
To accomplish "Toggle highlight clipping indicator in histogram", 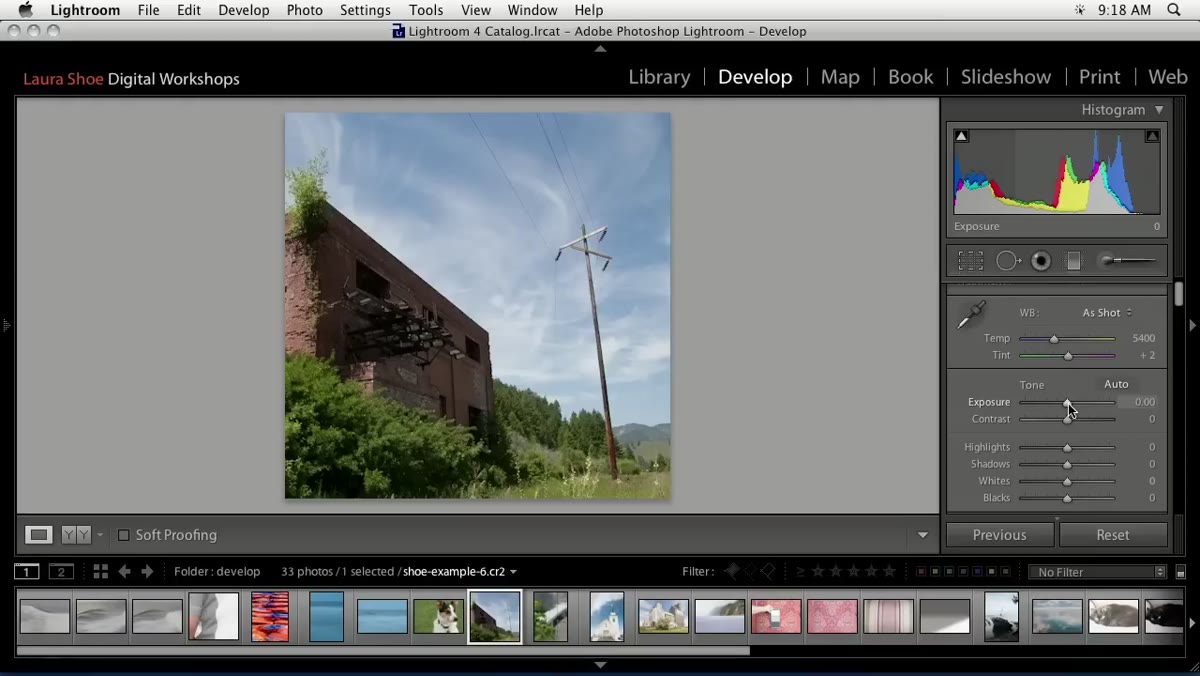I will [1152, 136].
